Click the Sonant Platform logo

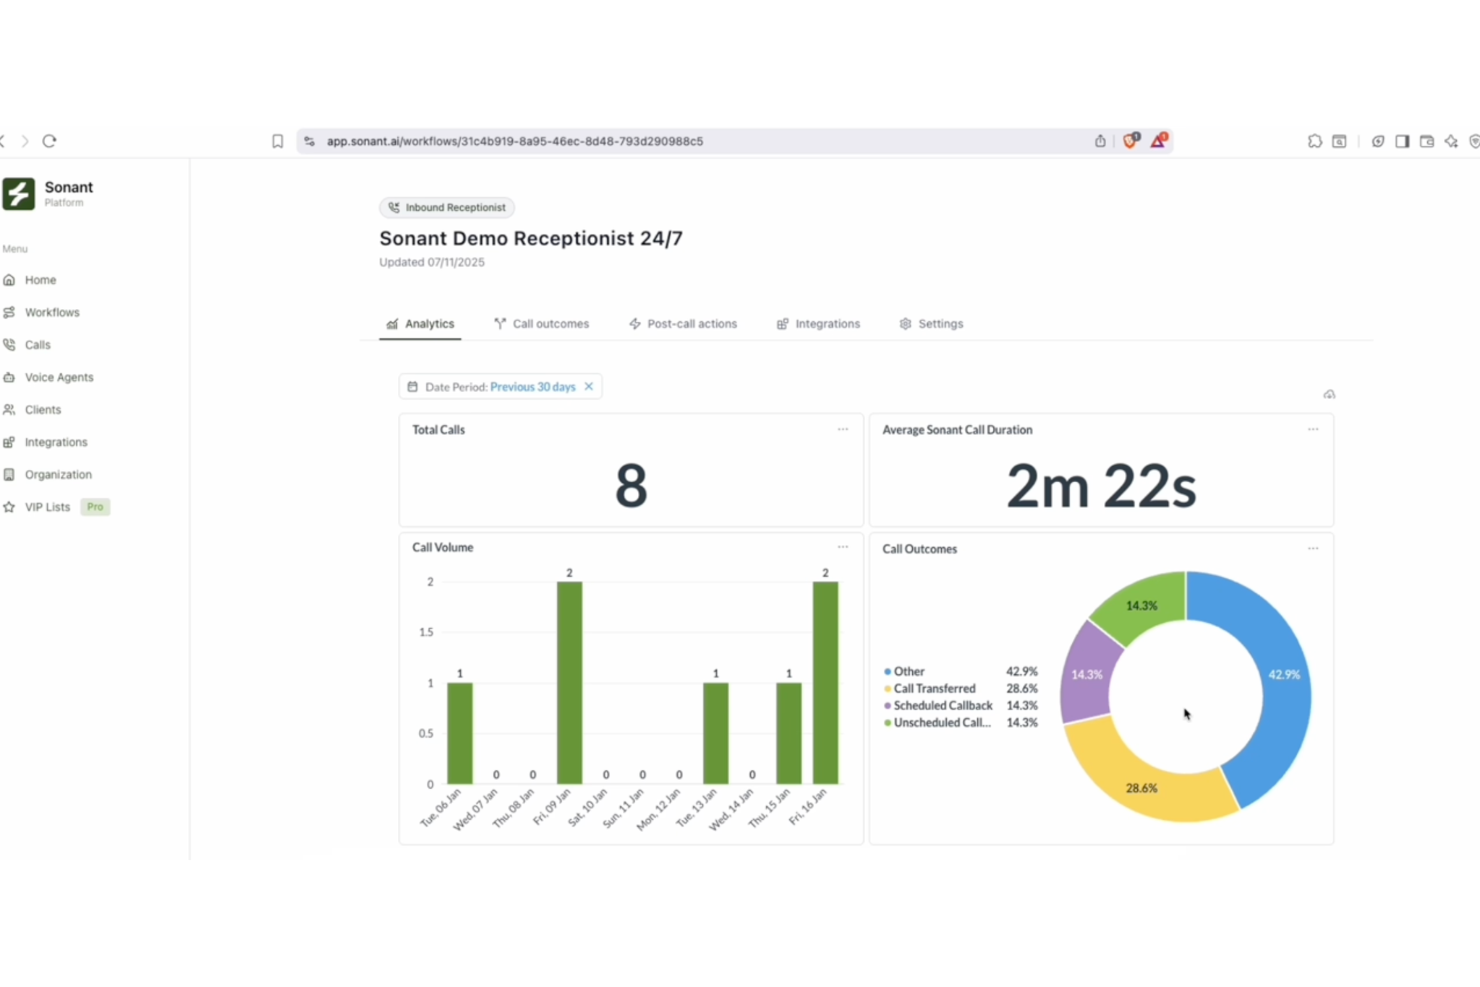[50, 193]
